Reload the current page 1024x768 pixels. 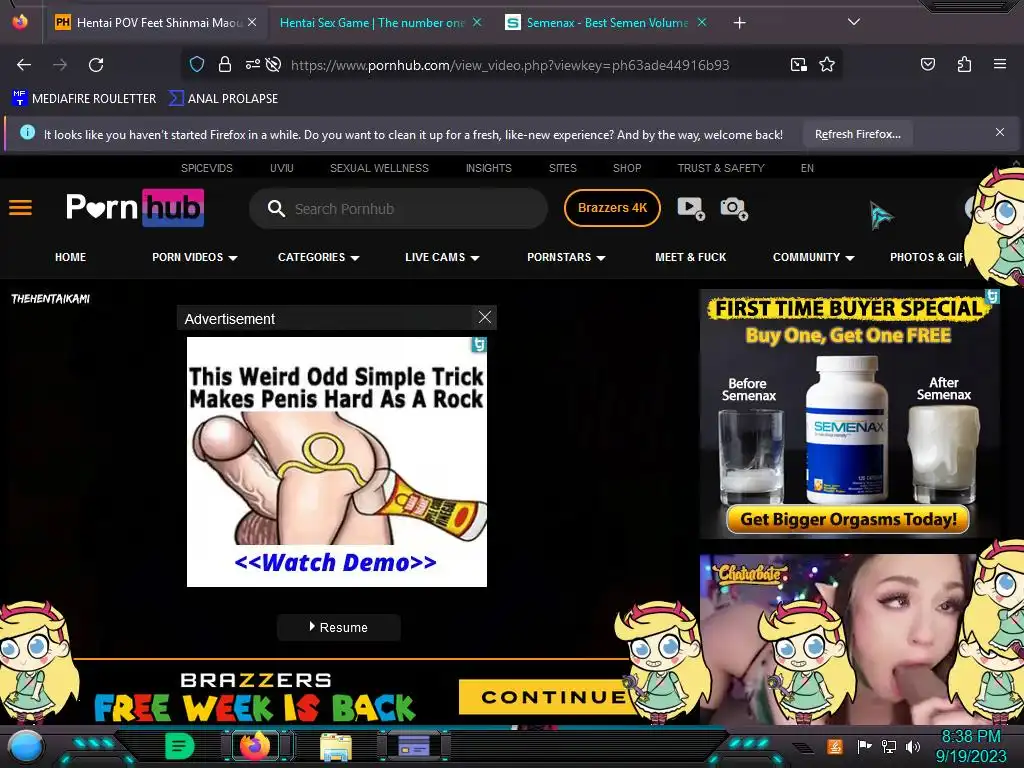point(96,65)
